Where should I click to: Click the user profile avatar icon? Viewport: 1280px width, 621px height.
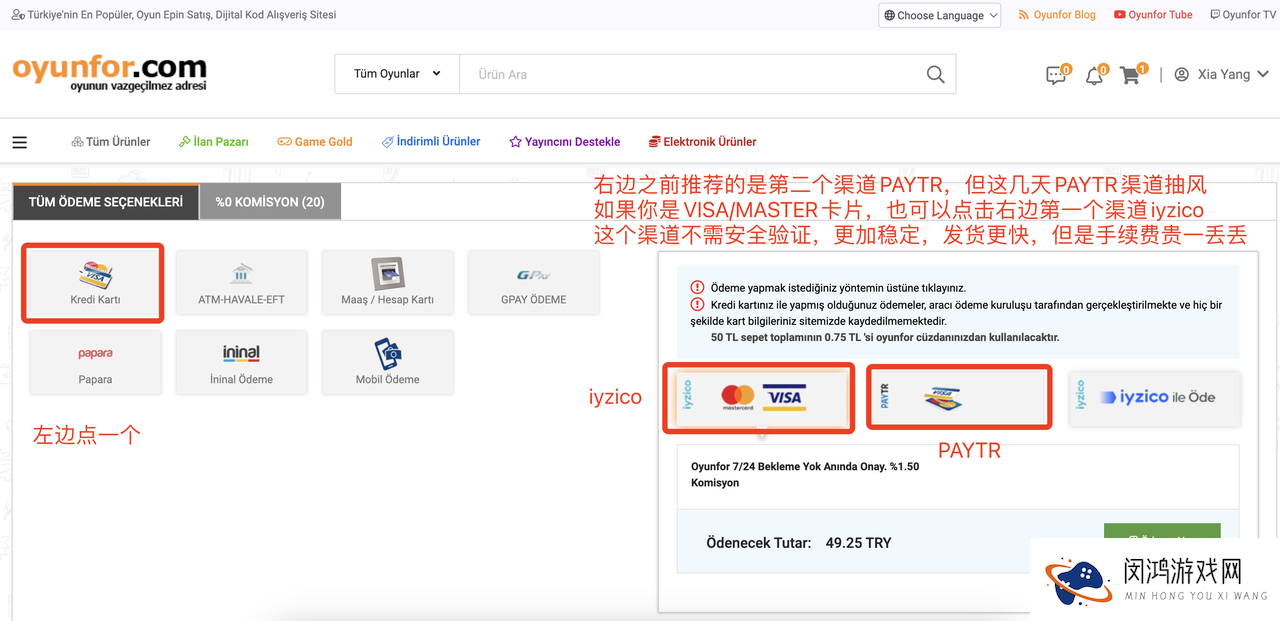(x=1181, y=74)
